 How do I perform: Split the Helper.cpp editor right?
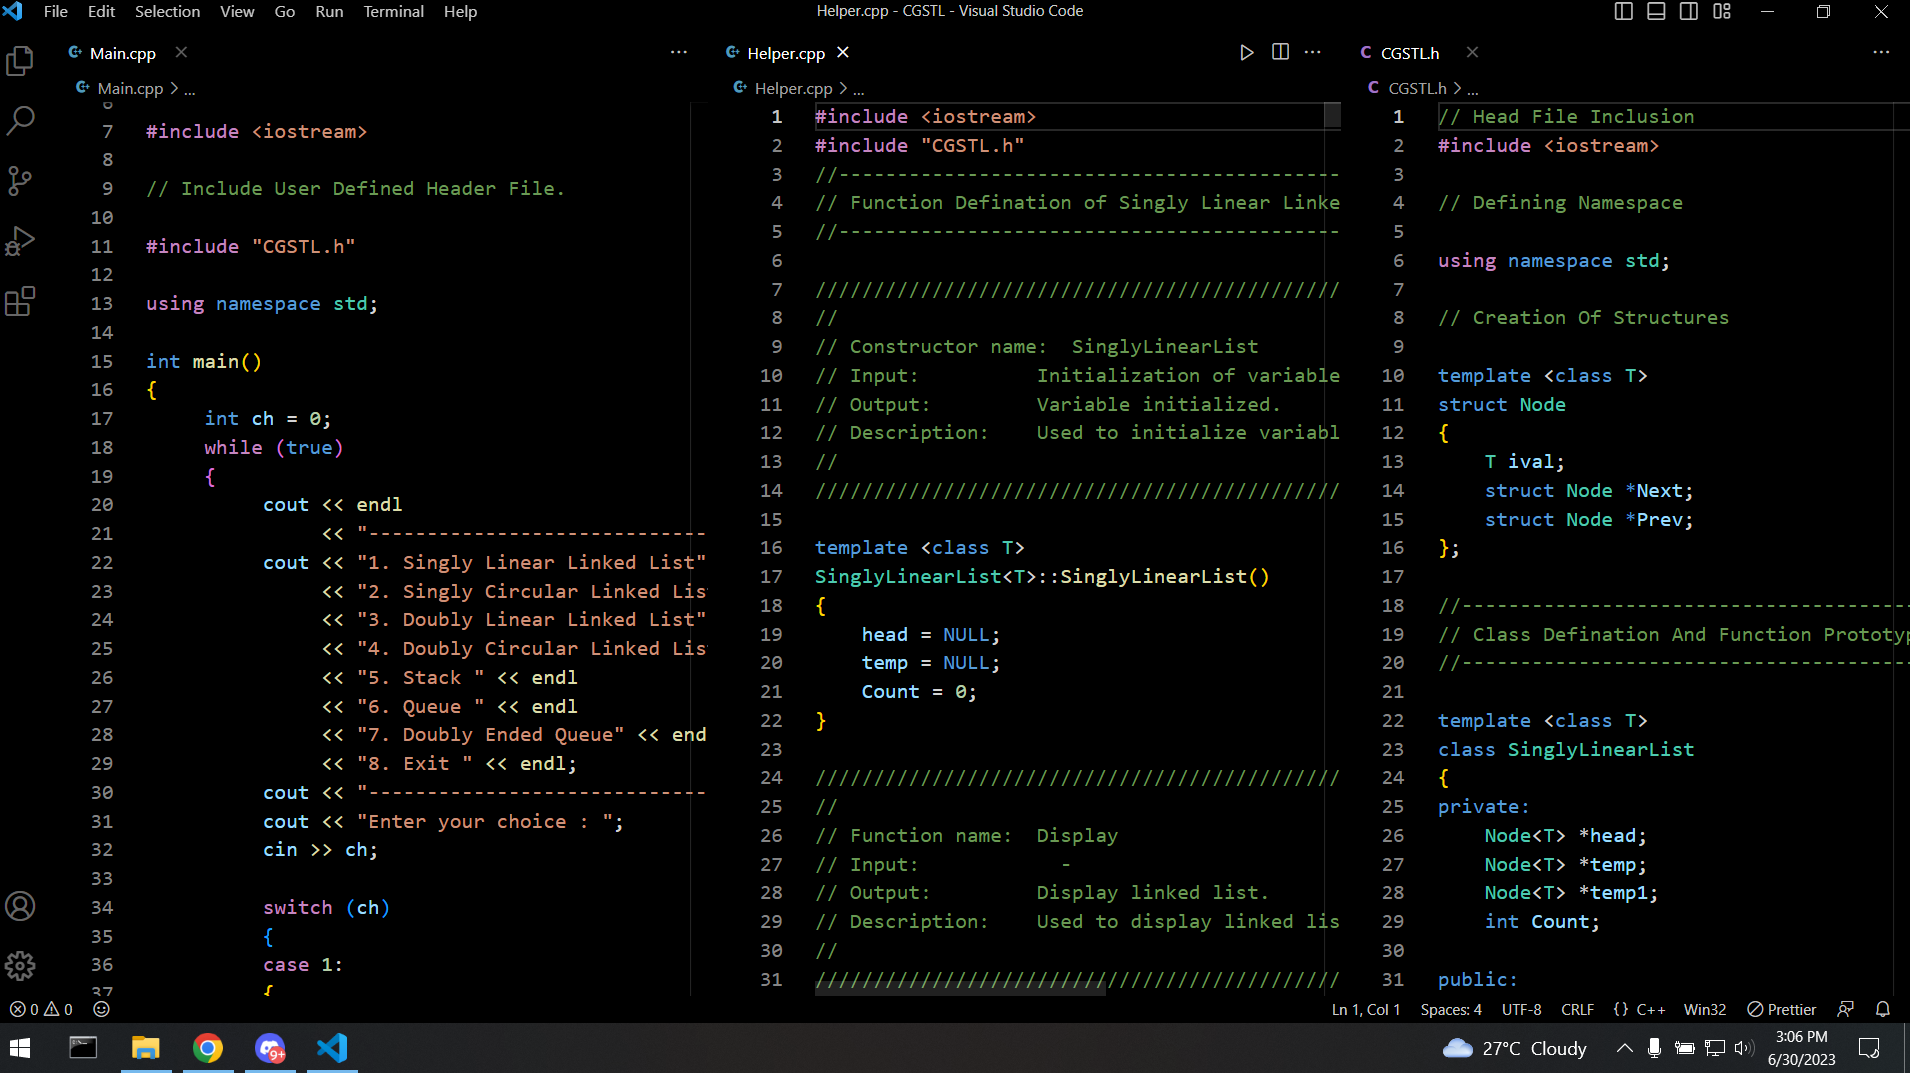tap(1280, 53)
